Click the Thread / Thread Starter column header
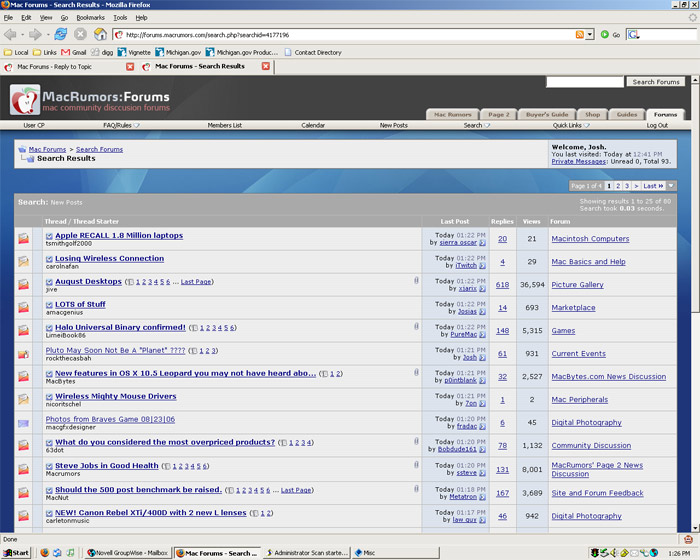The image size is (700, 560). click(x=82, y=221)
